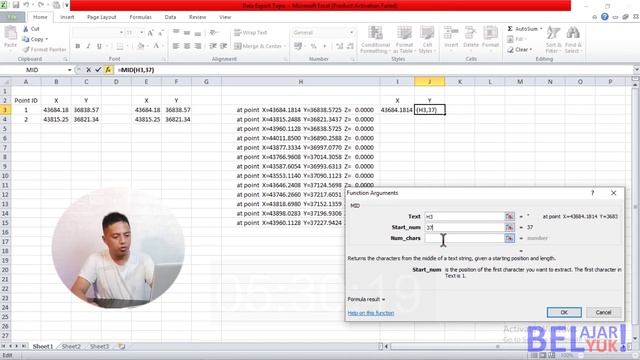640x360 pixels.
Task: Click the Increase Decimal icon
Action: click(340, 46)
